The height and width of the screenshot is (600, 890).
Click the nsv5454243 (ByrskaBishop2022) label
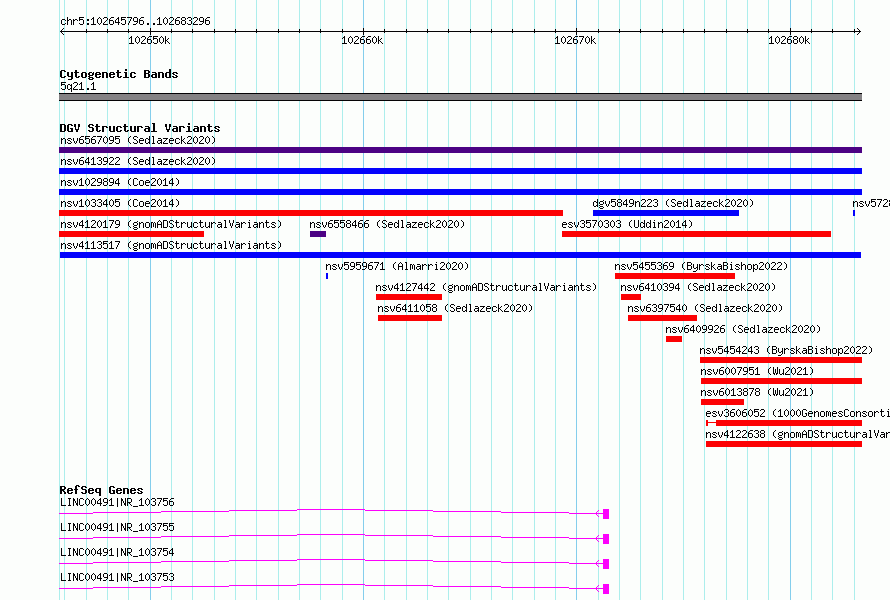pyautogui.click(x=786, y=350)
